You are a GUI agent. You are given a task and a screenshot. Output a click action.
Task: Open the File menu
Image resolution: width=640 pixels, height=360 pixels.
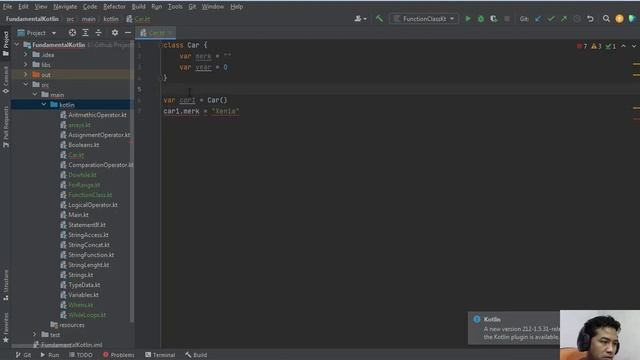7,7
